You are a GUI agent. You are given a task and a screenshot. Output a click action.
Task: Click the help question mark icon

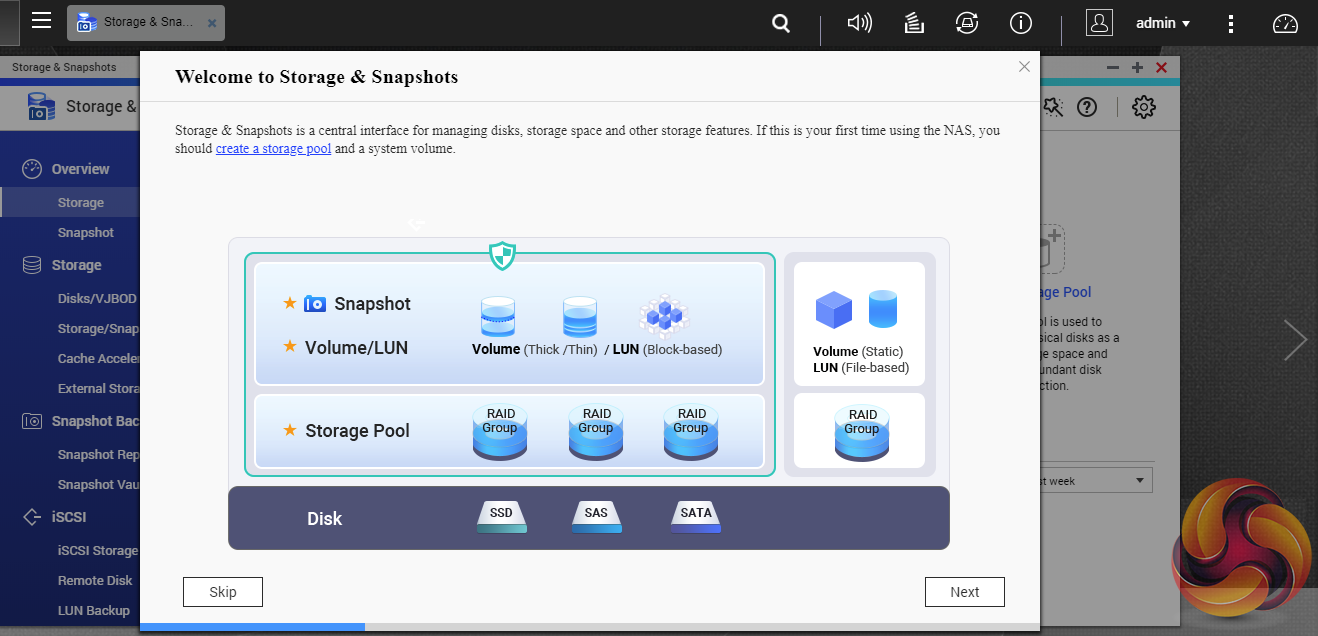tap(1087, 107)
